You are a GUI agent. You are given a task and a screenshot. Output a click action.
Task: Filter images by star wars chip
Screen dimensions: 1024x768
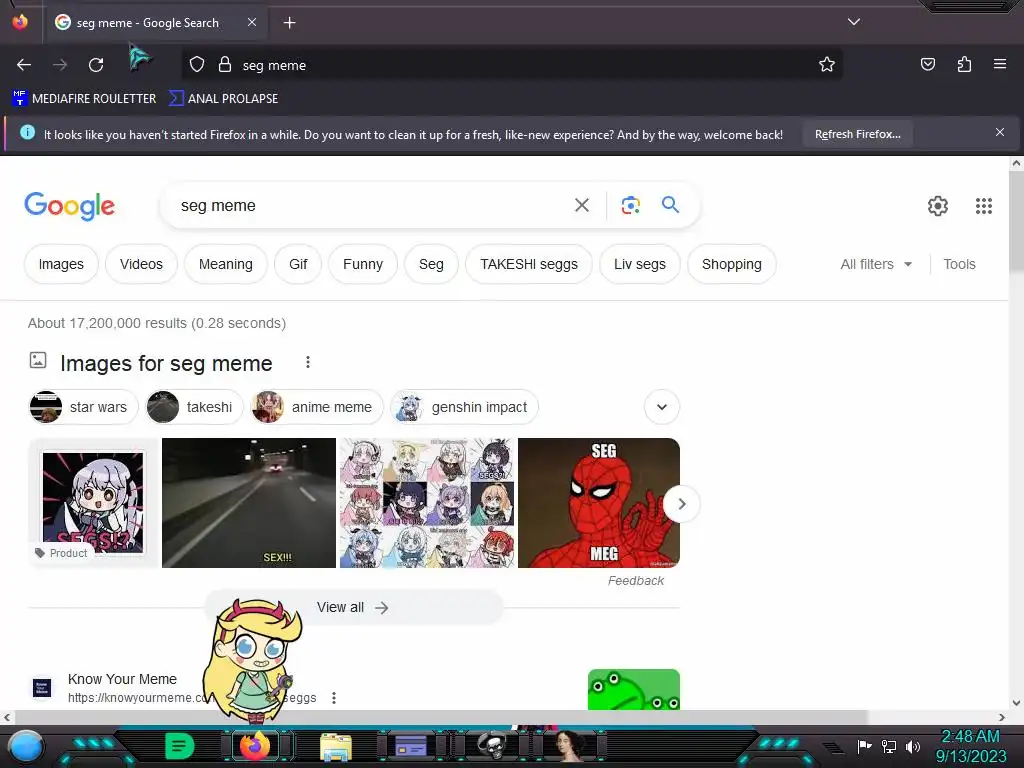84,407
